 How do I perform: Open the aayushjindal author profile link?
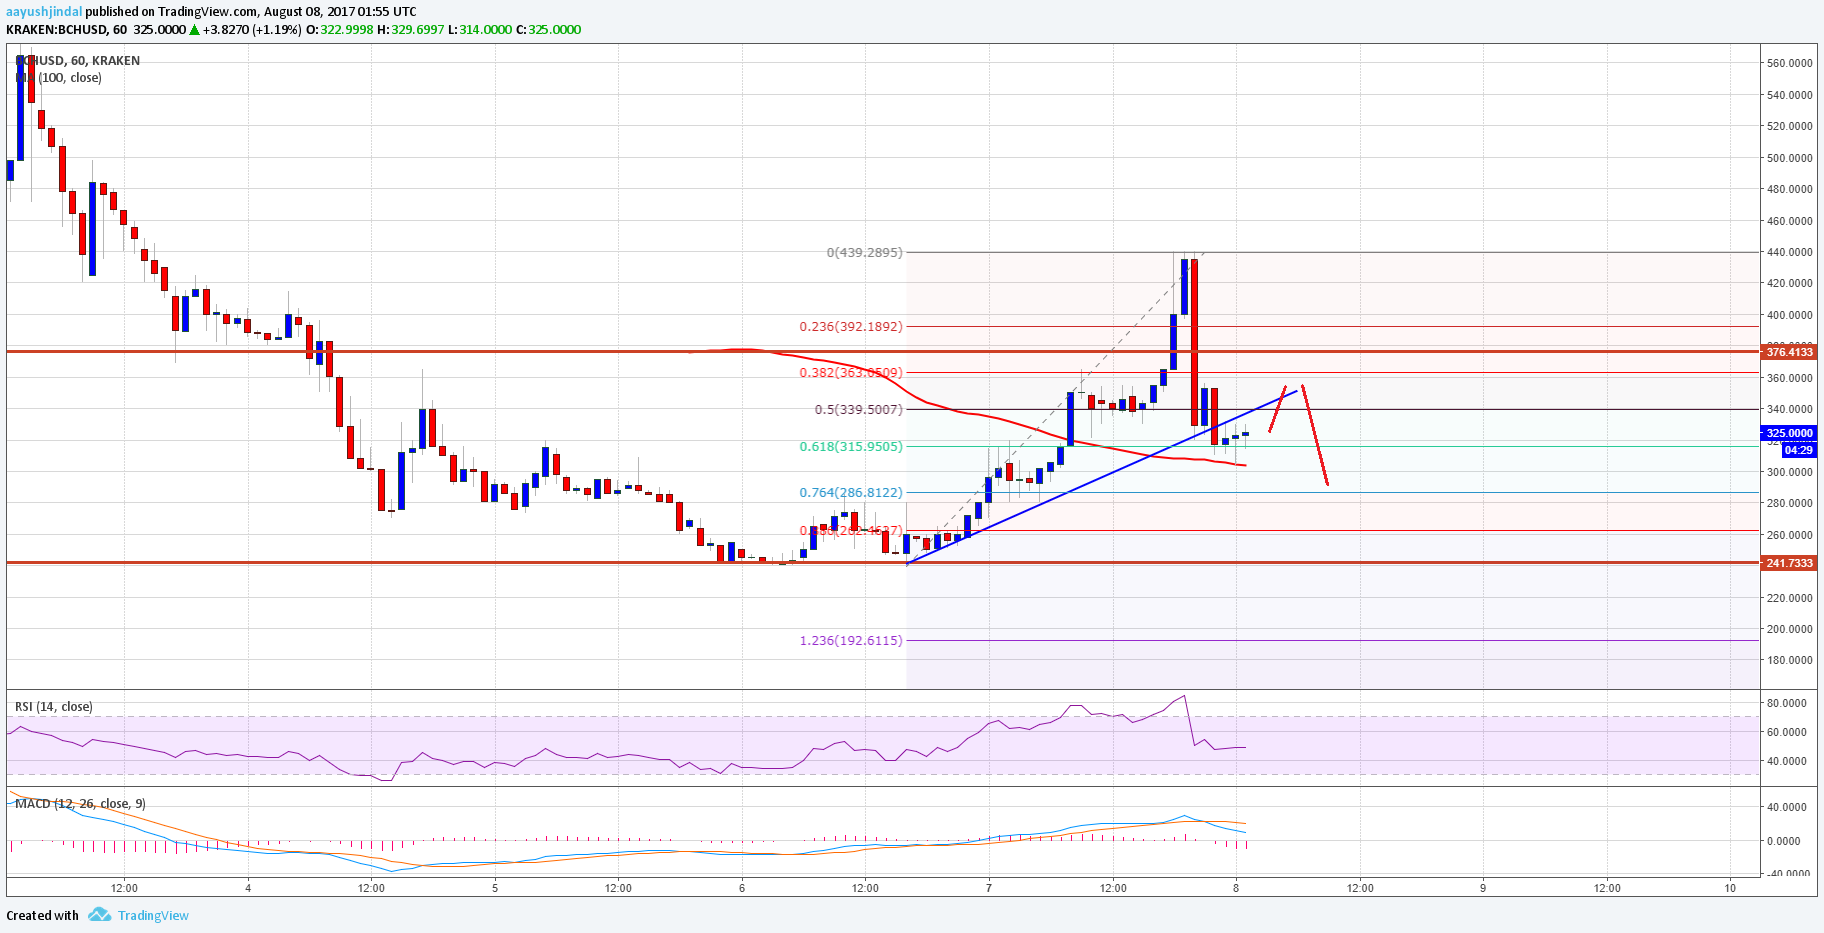pyautogui.click(x=44, y=12)
